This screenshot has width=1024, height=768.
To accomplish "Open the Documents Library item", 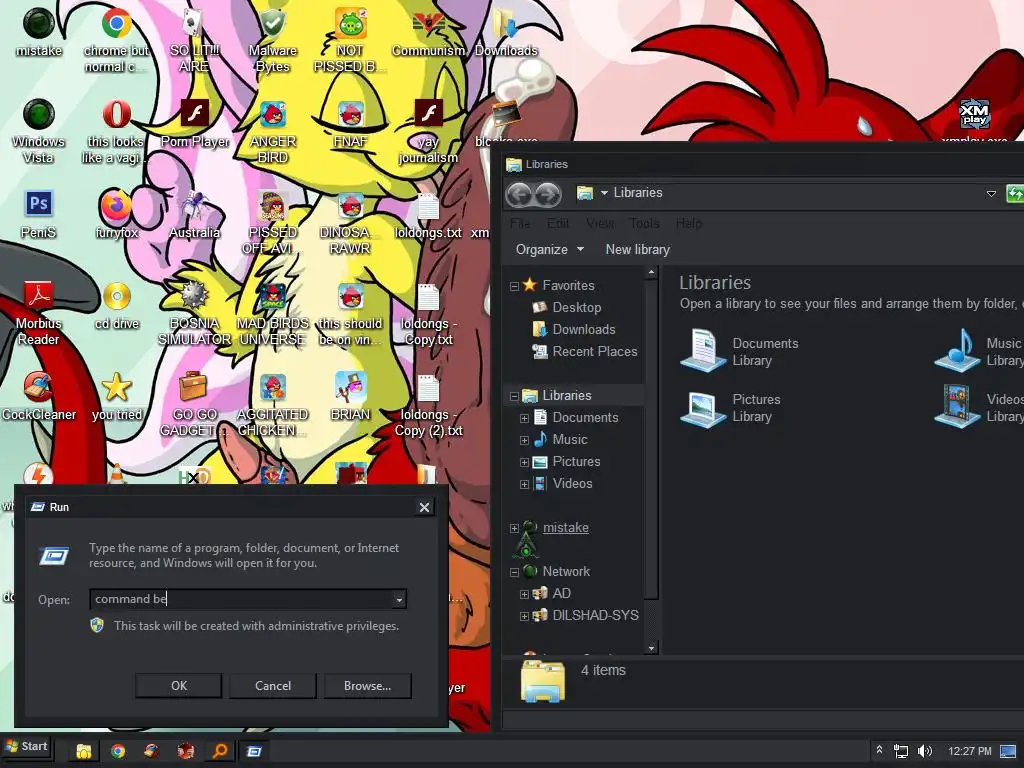I will [739, 351].
